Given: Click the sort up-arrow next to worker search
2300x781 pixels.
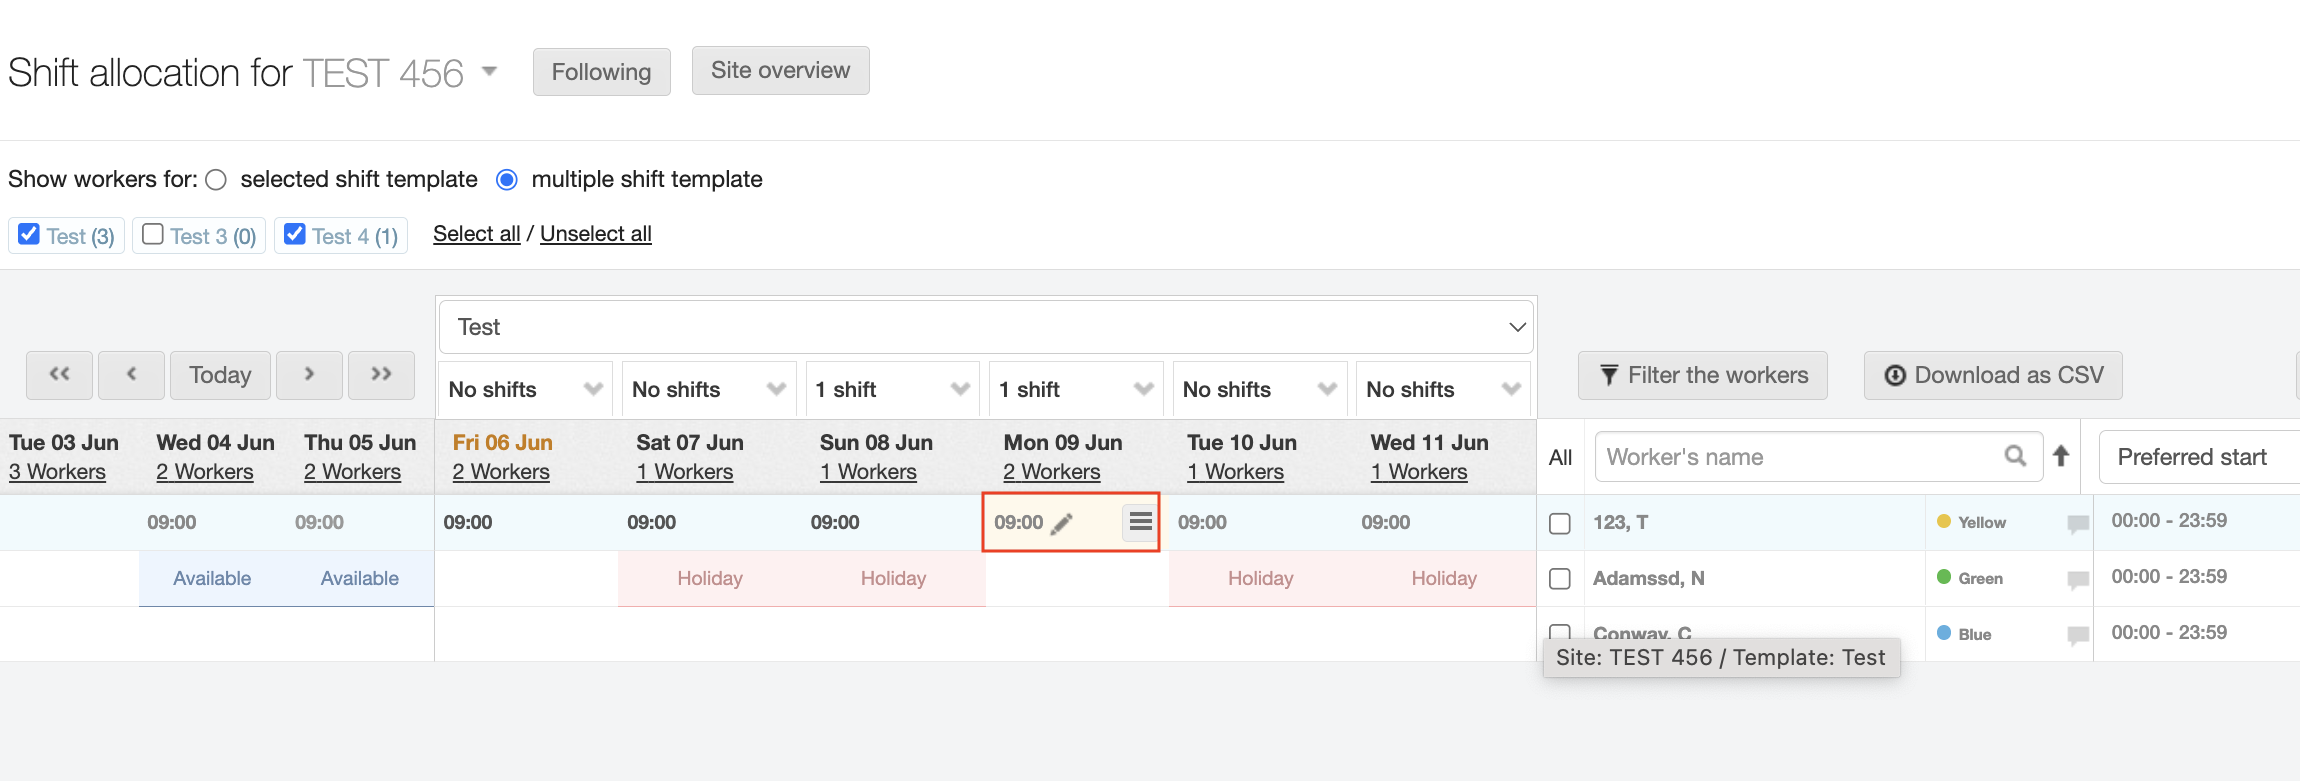Looking at the screenshot, I should tap(2061, 456).
